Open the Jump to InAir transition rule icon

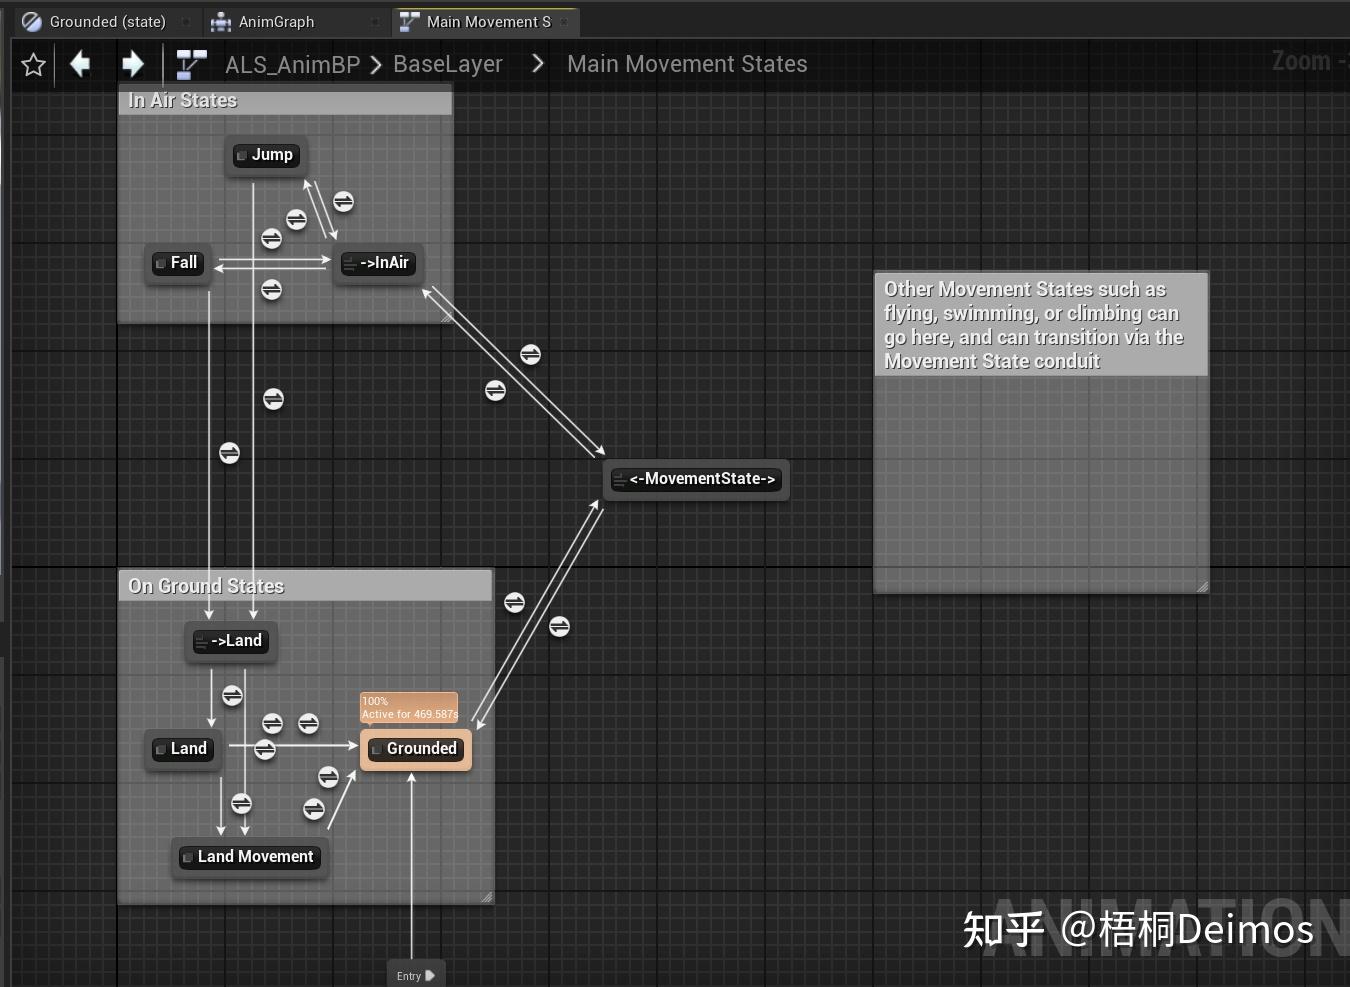tap(343, 202)
